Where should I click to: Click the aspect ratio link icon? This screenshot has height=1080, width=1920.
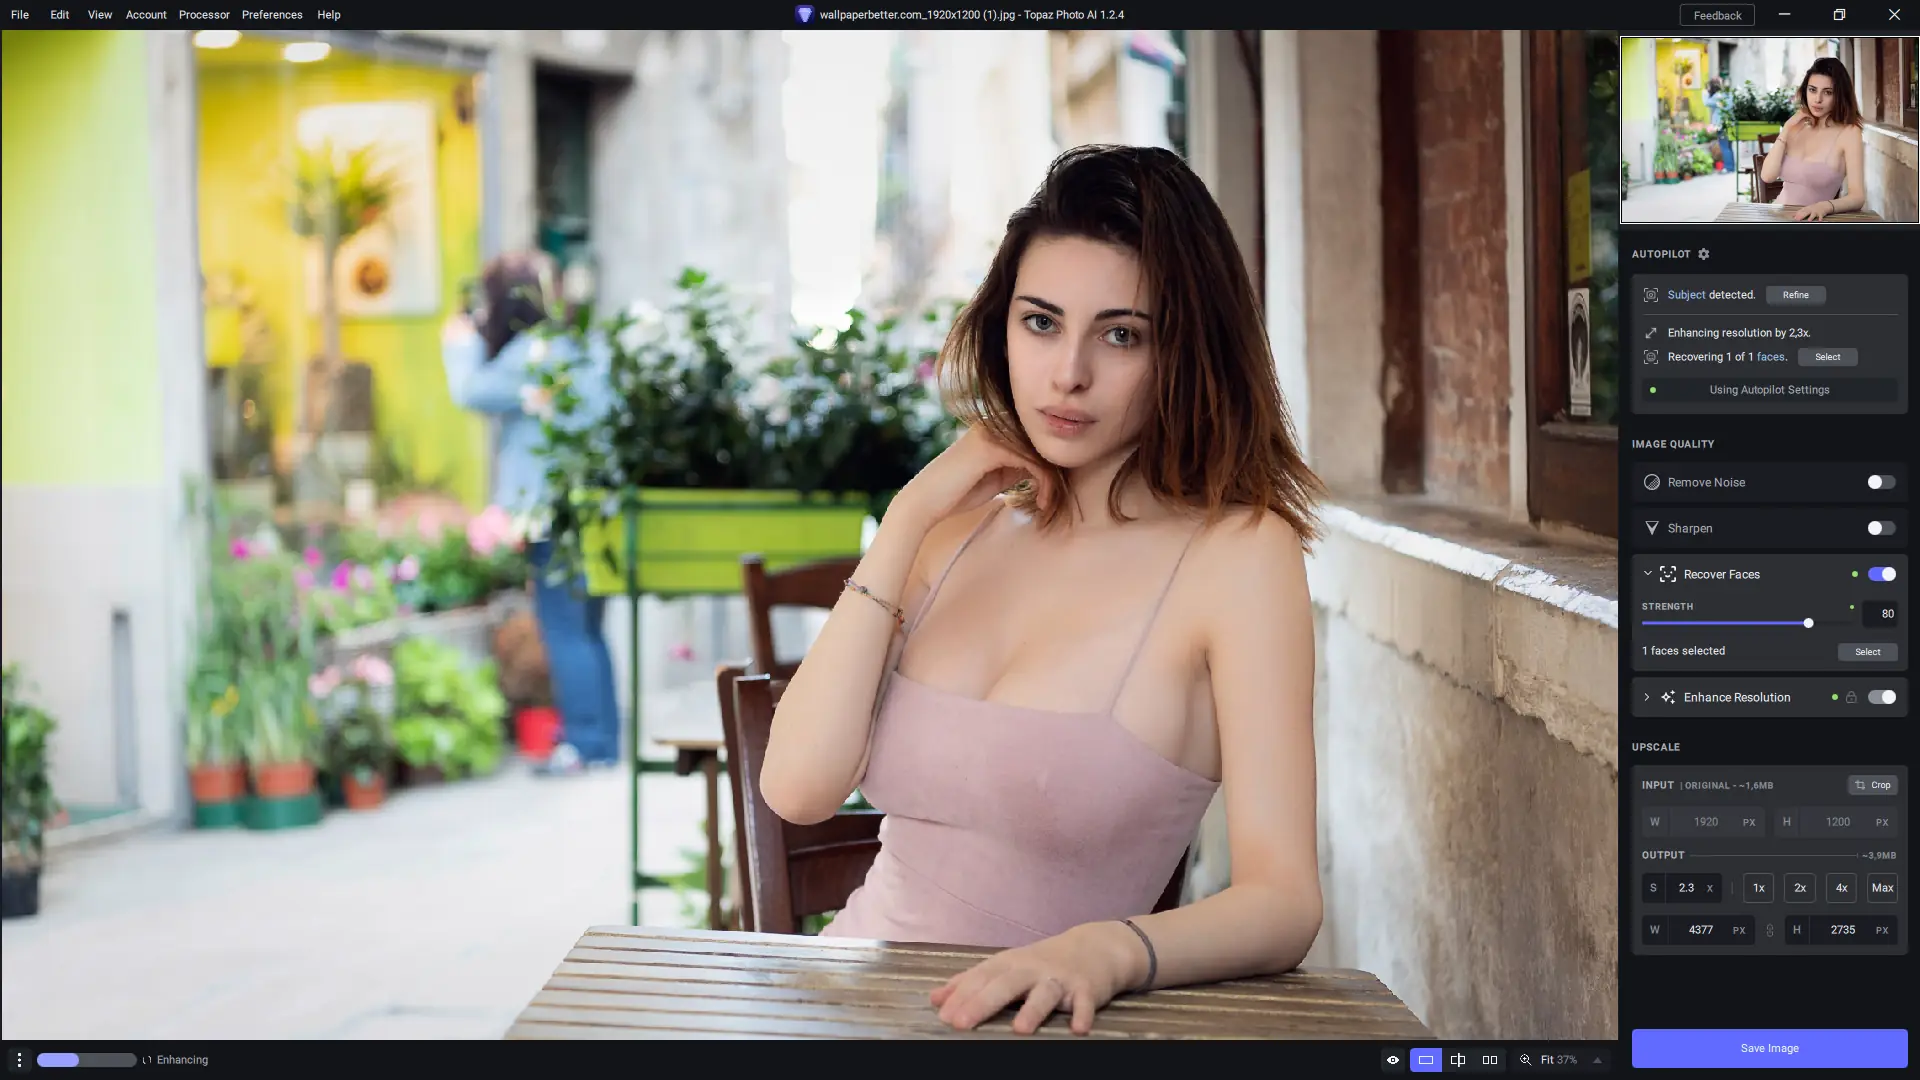pos(1769,930)
